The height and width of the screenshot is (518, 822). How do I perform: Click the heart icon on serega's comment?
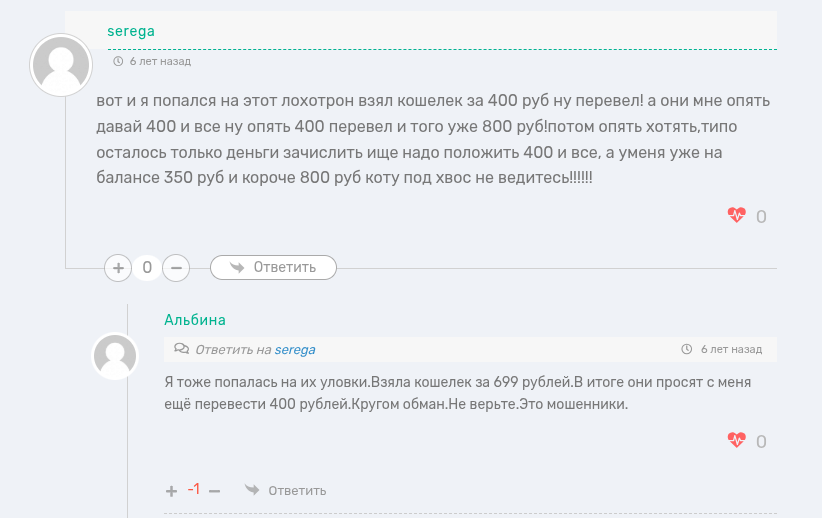point(736,215)
